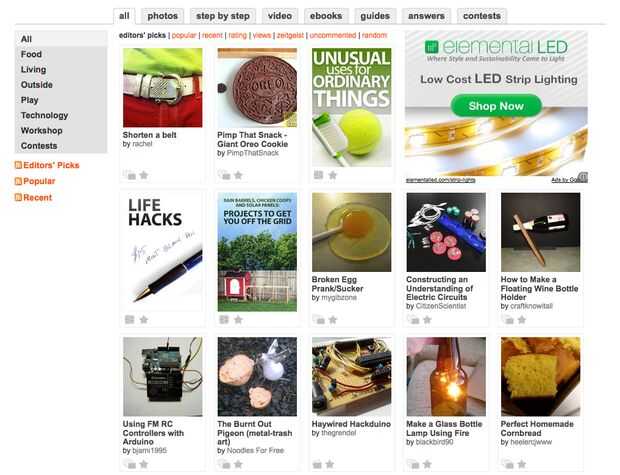Image resolution: width=620 pixels, height=475 pixels.
Task: Click star icon under Floating Wine Bottle Holder
Action: 523,320
